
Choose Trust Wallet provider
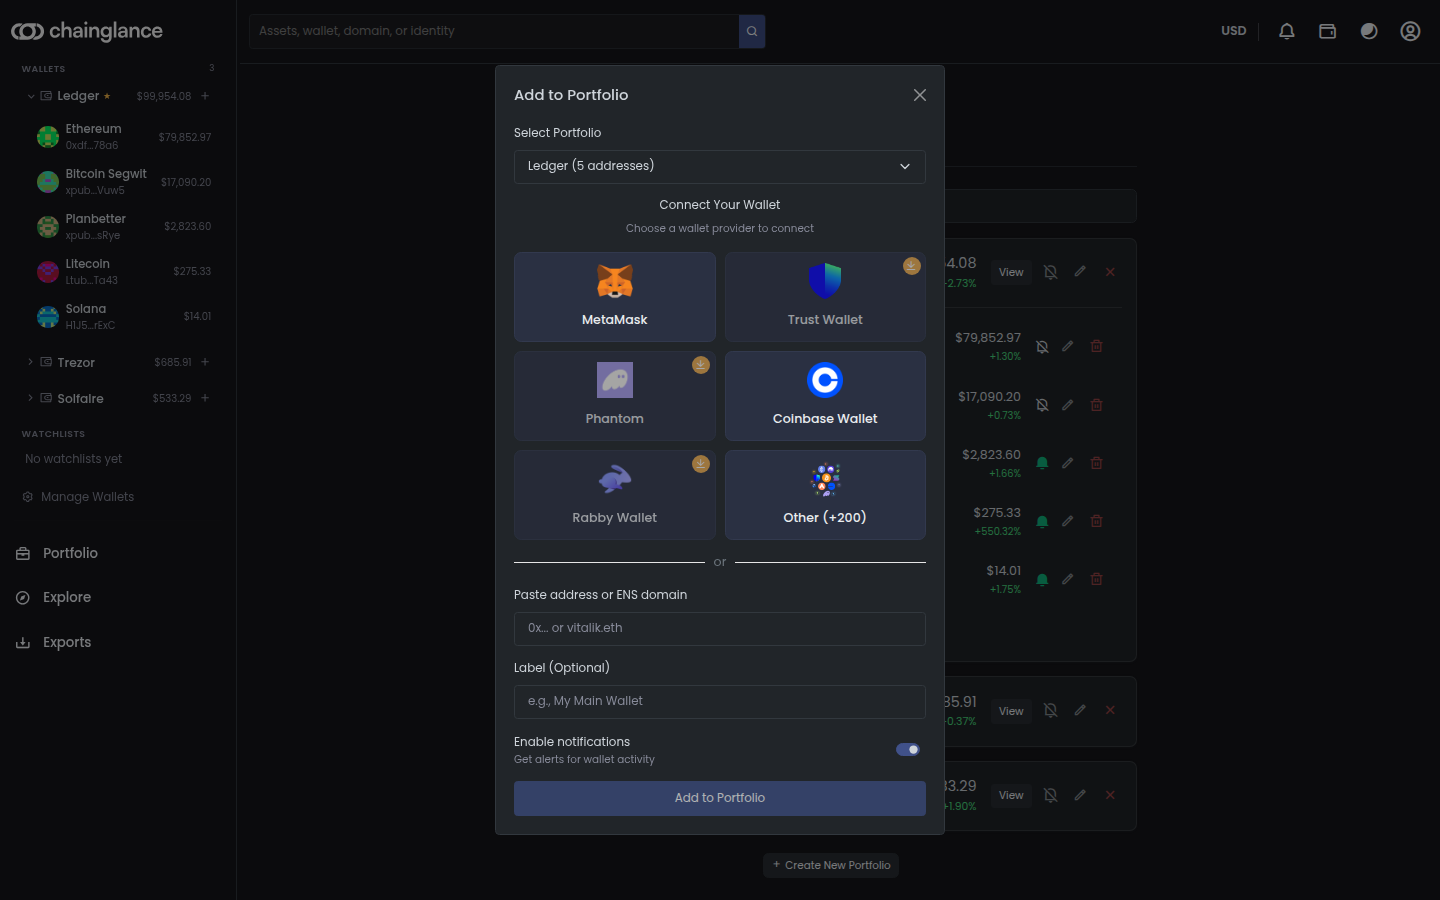825,297
